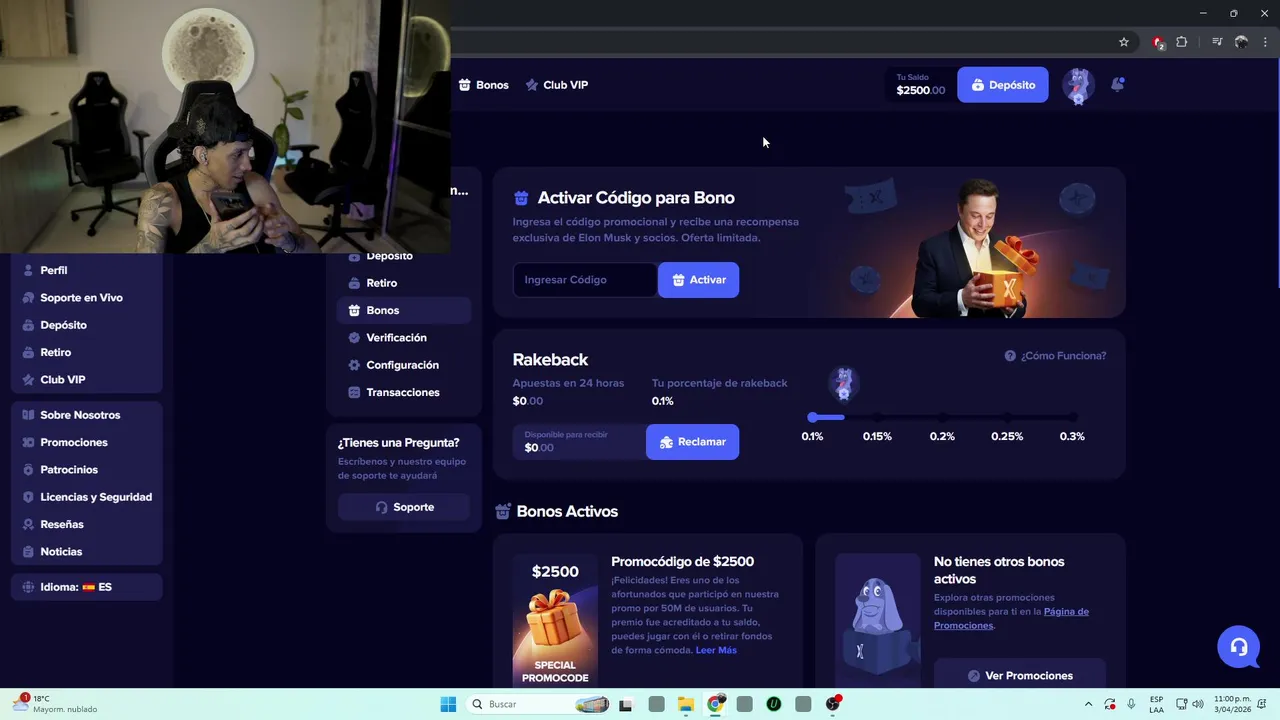Click the 0.1% rakeback slider handle

pyautogui.click(x=813, y=417)
